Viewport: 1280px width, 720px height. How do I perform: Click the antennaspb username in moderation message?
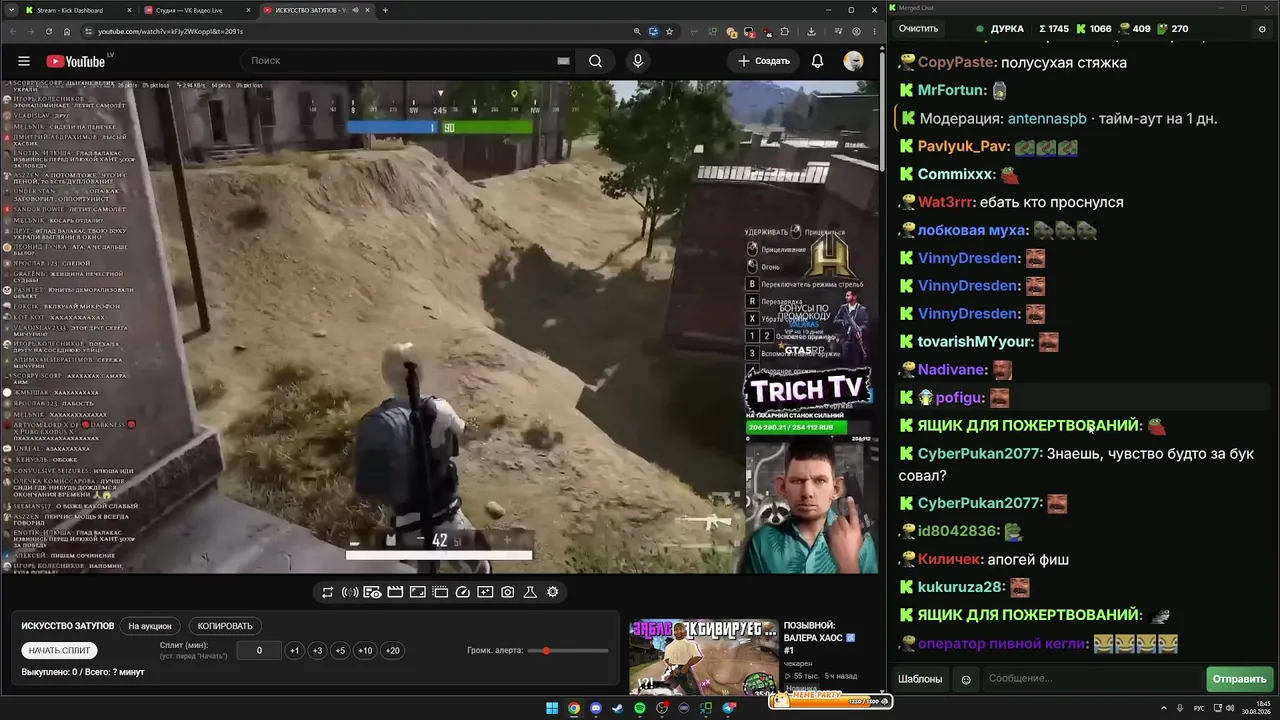1047,118
